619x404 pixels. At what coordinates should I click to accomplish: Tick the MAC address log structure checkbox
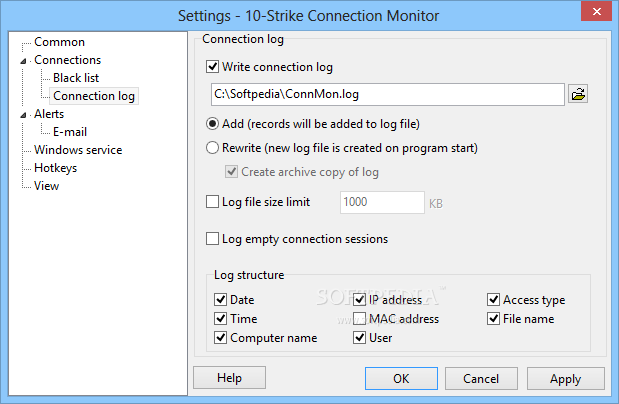[359, 319]
